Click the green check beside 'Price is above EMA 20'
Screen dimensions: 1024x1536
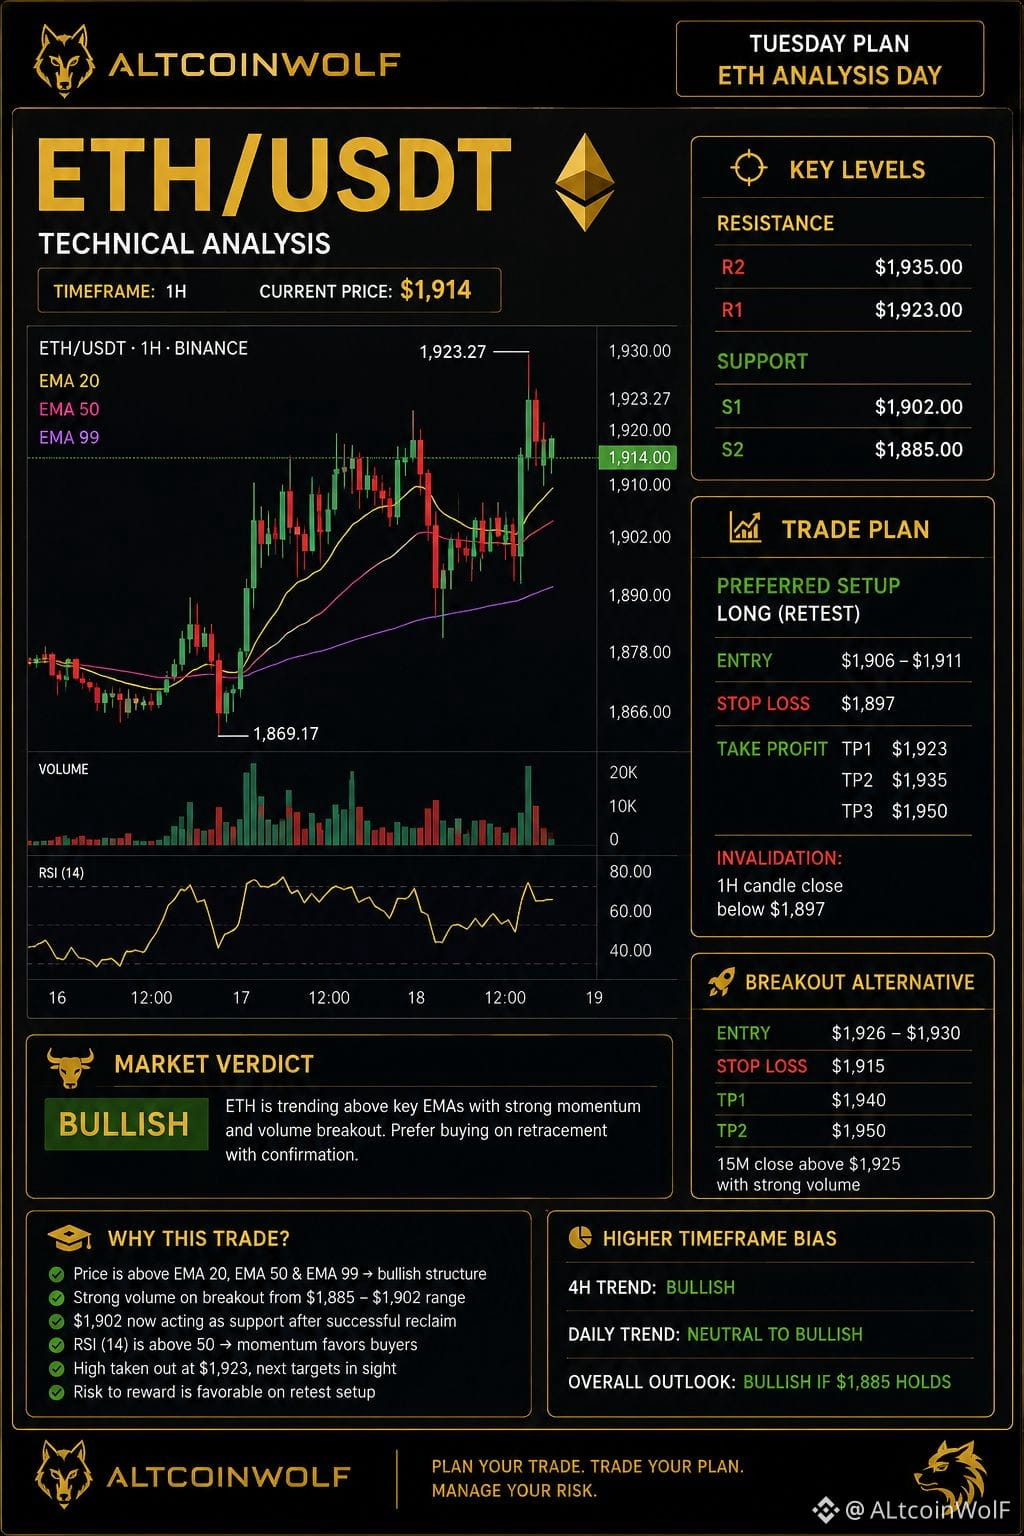pyautogui.click(x=57, y=1274)
